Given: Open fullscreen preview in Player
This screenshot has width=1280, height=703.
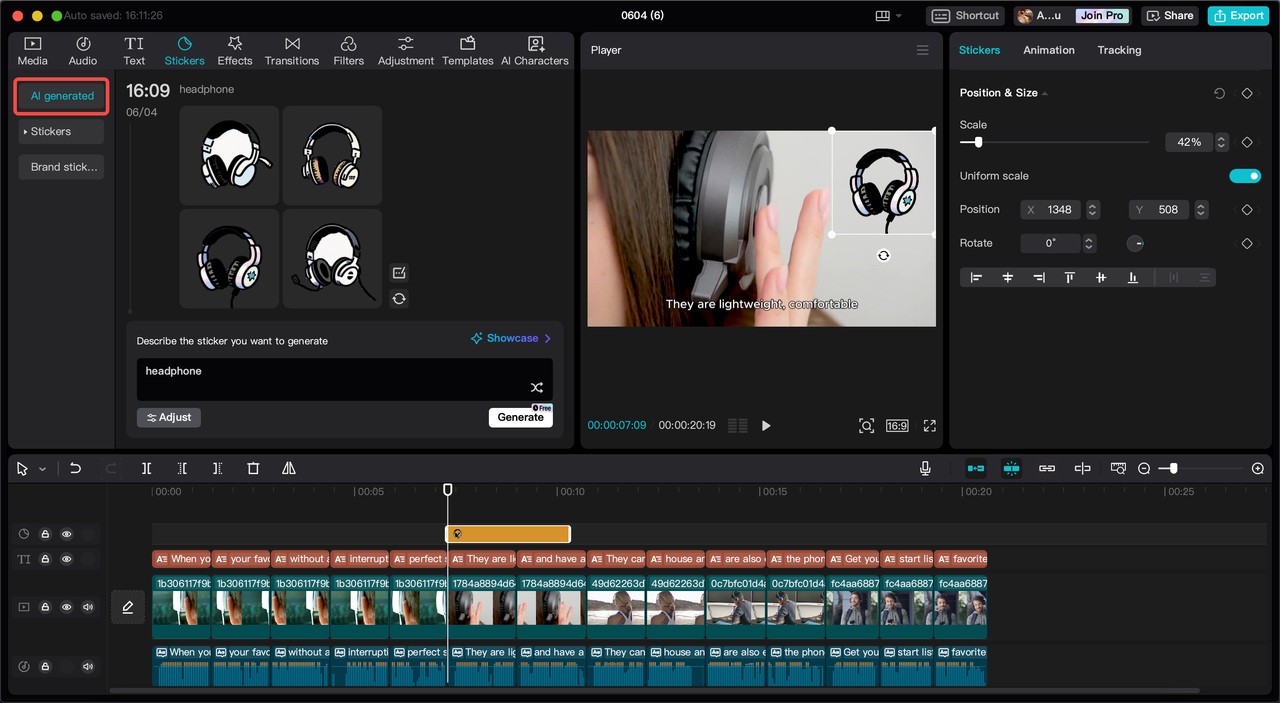Looking at the screenshot, I should [929, 426].
